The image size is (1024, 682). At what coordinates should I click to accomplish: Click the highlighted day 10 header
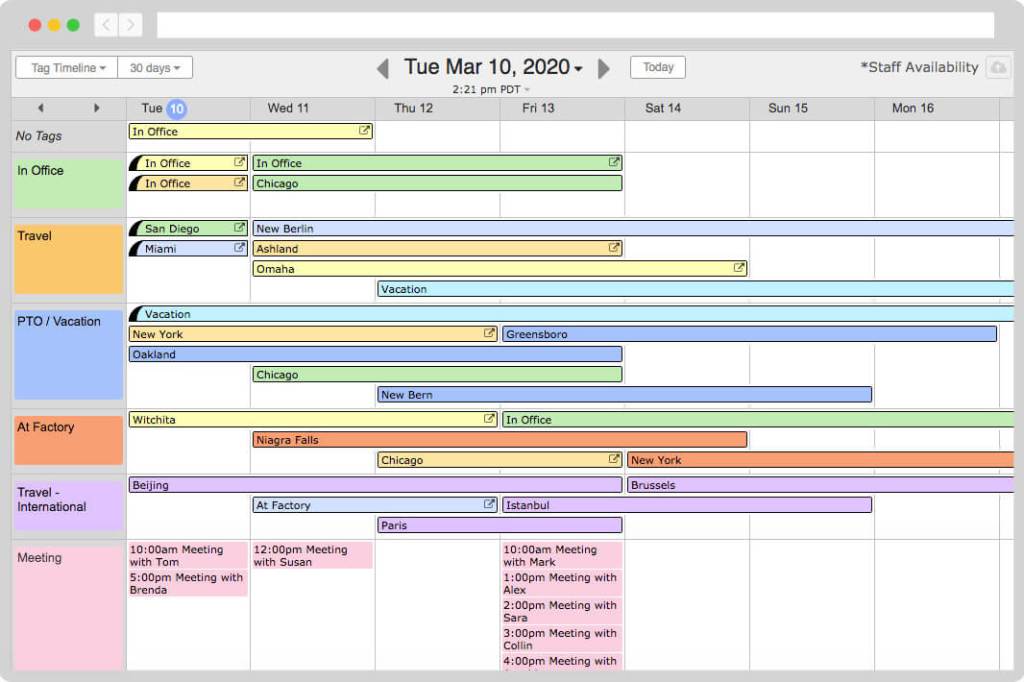176,108
